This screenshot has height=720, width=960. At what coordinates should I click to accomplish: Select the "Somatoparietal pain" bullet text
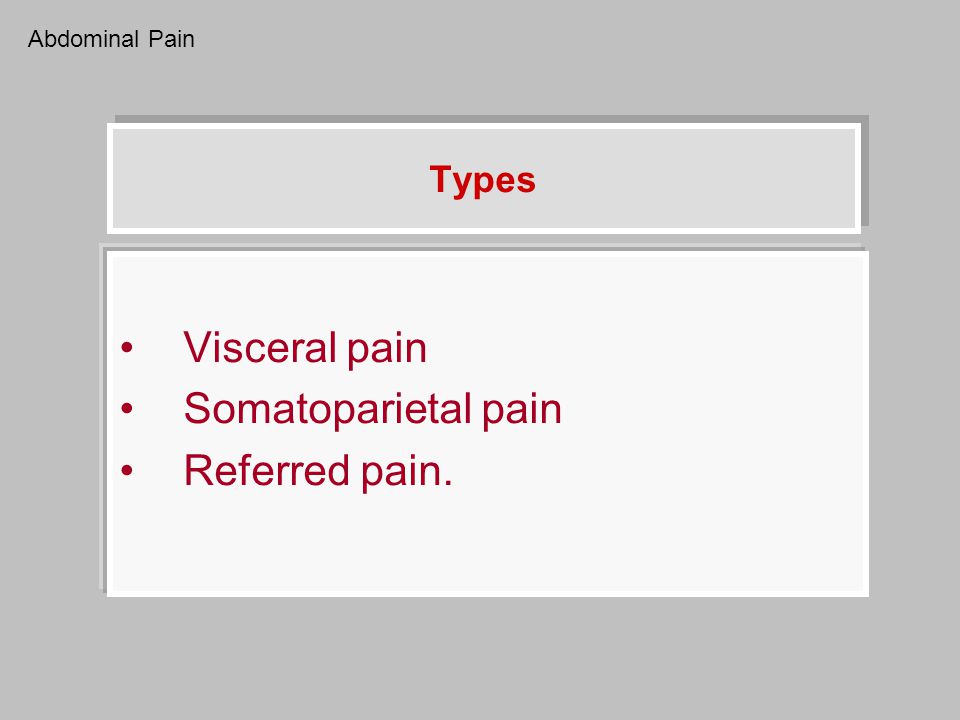pyautogui.click(x=372, y=409)
